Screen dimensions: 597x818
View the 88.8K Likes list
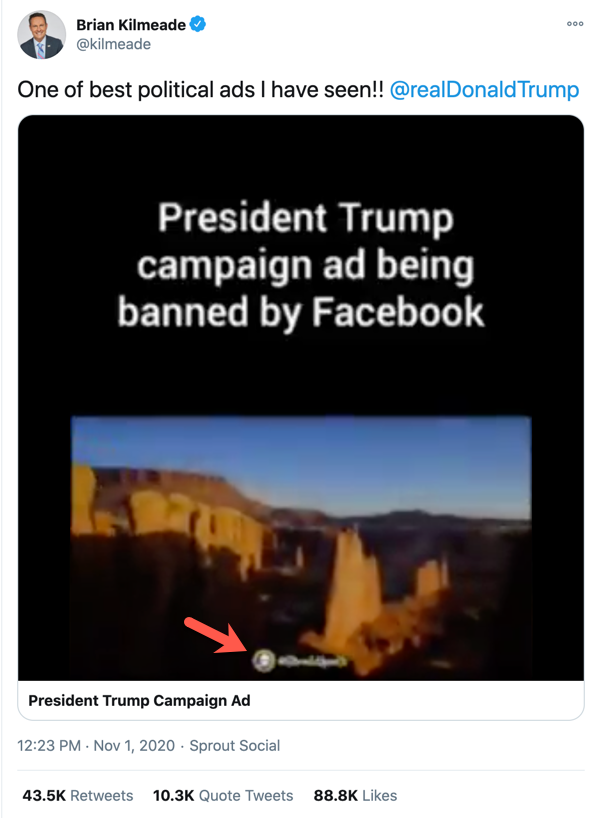(x=355, y=796)
